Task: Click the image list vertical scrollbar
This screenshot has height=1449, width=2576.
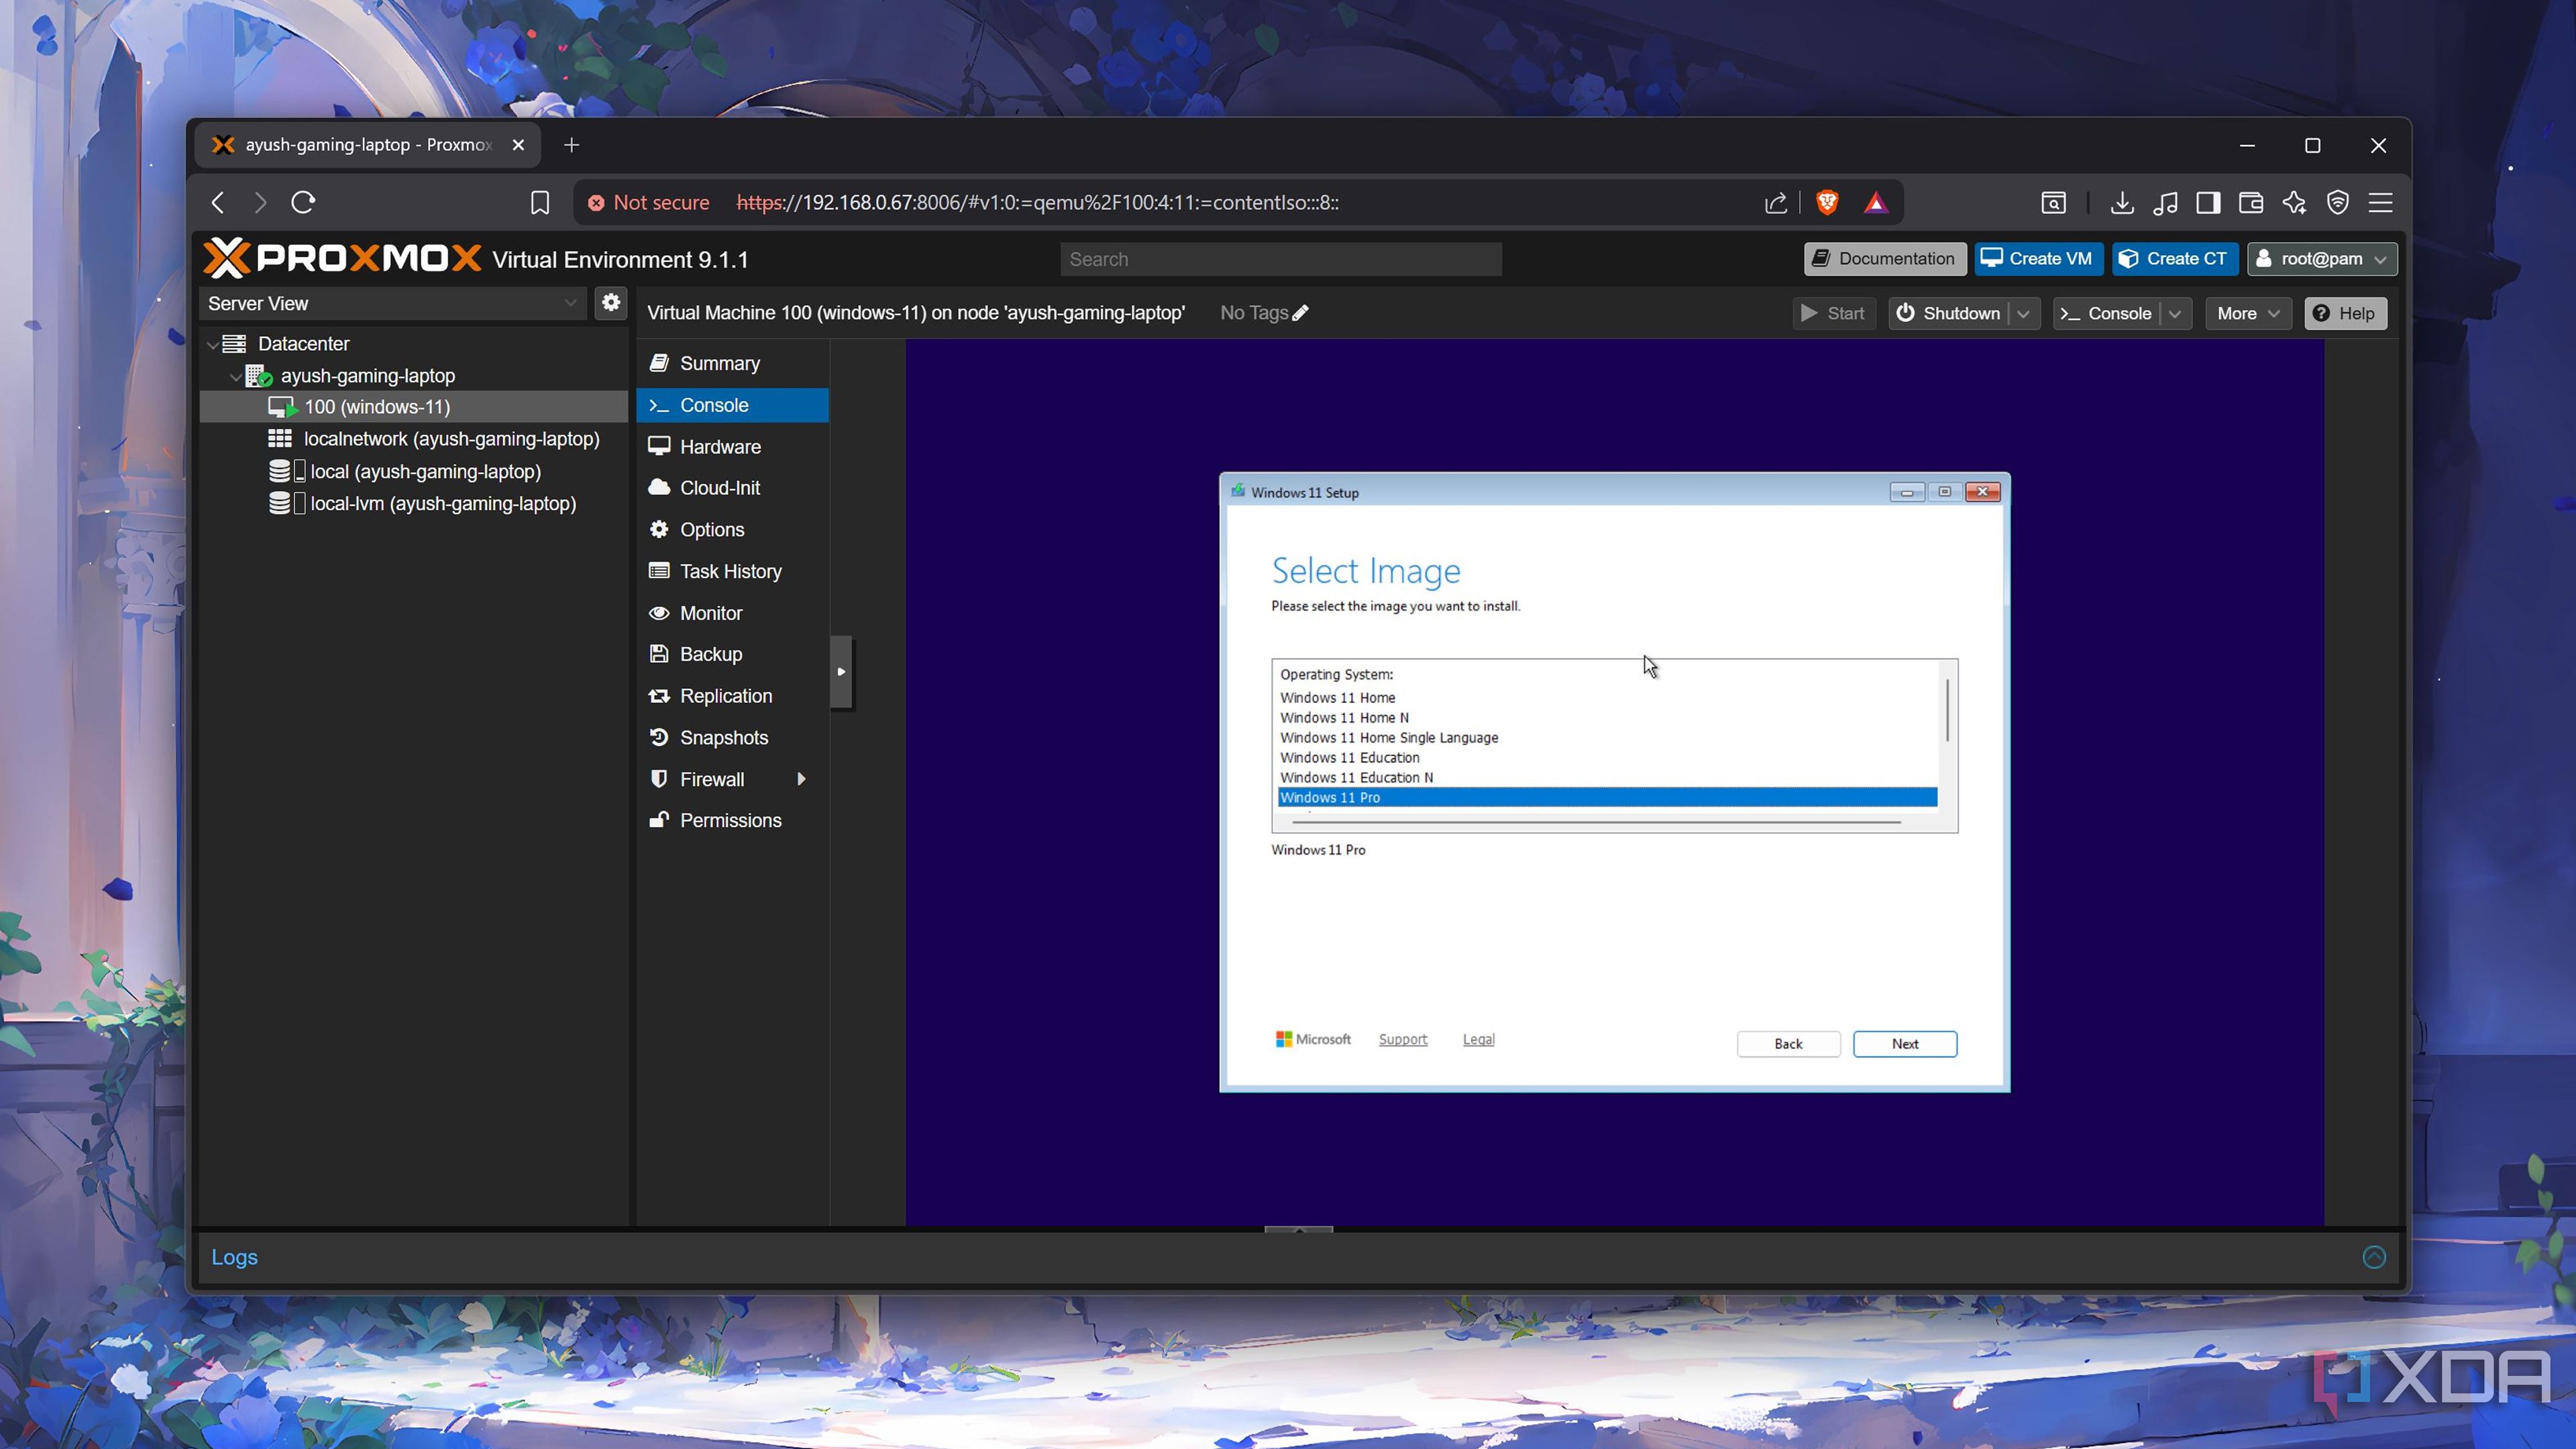Action: pos(1948,711)
